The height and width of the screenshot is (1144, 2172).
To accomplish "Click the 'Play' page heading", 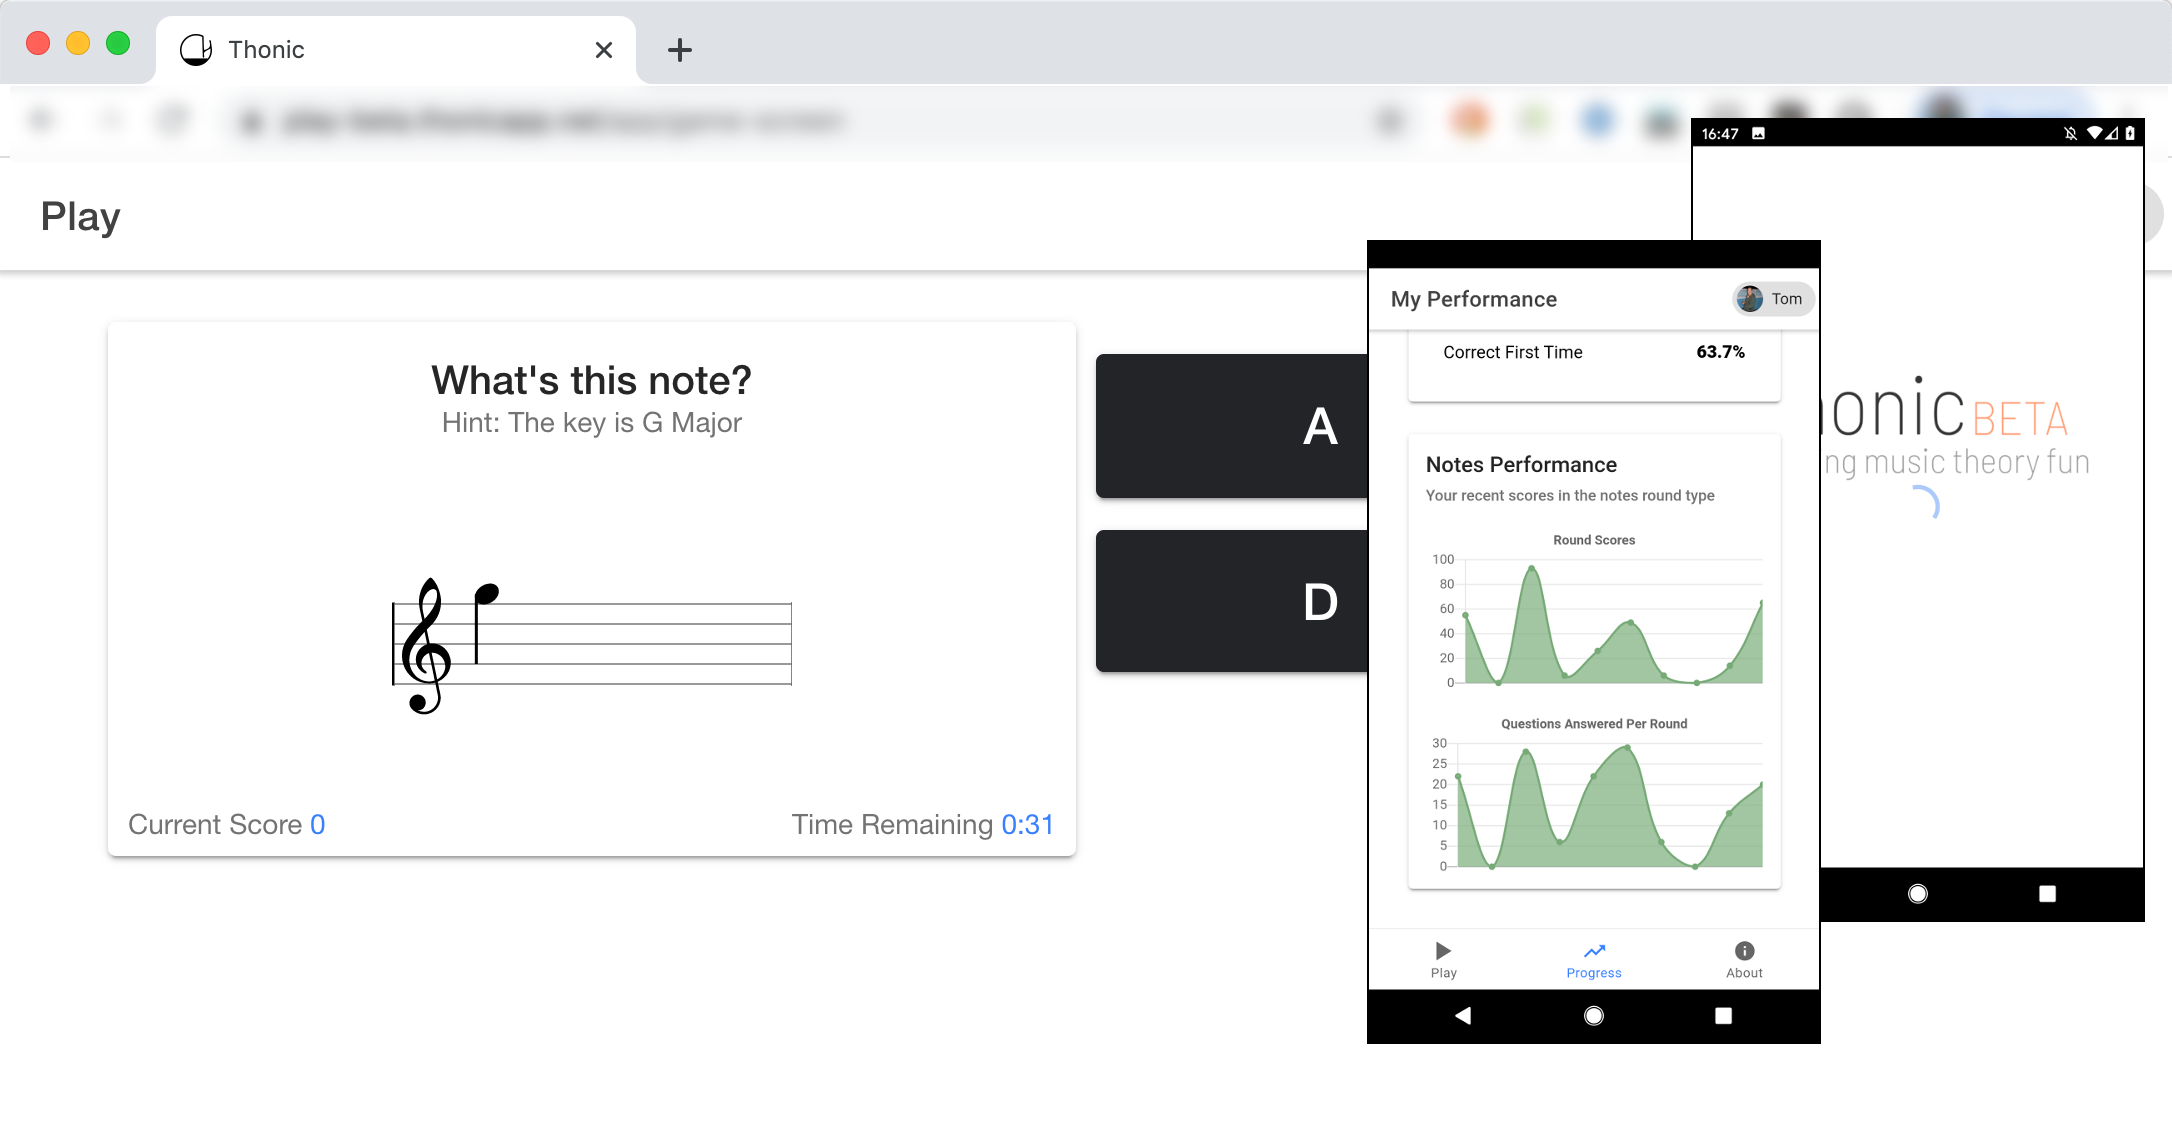I will [81, 217].
